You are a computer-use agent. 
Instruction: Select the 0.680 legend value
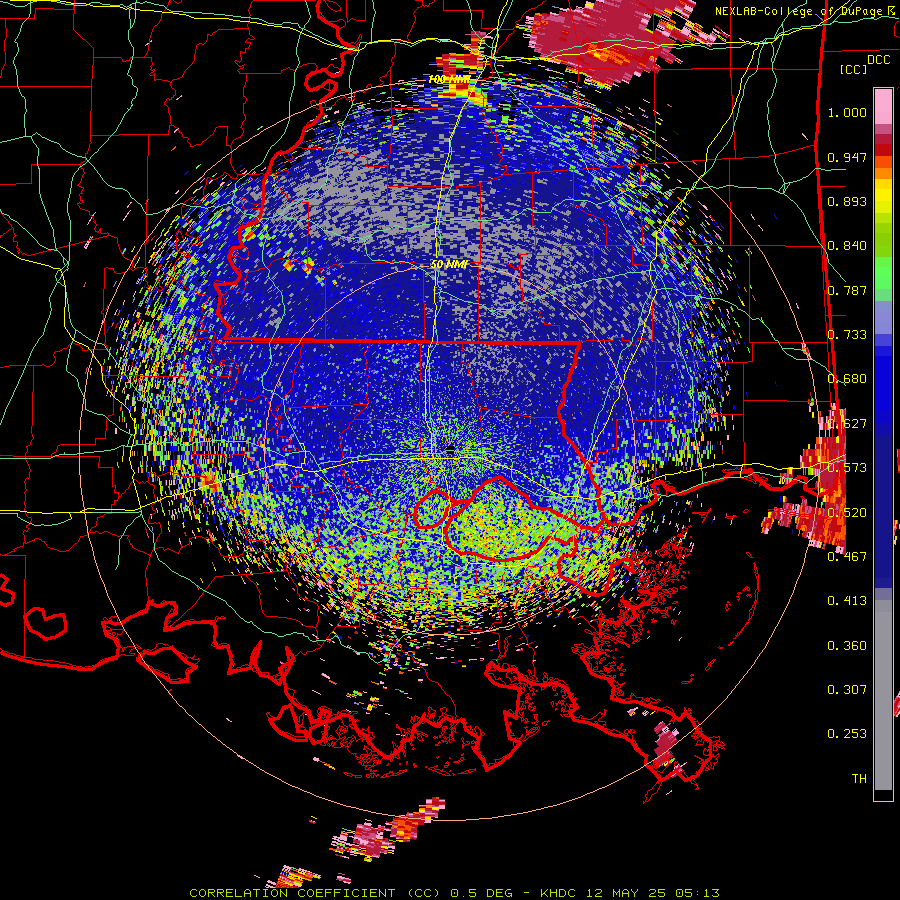[x=847, y=379]
